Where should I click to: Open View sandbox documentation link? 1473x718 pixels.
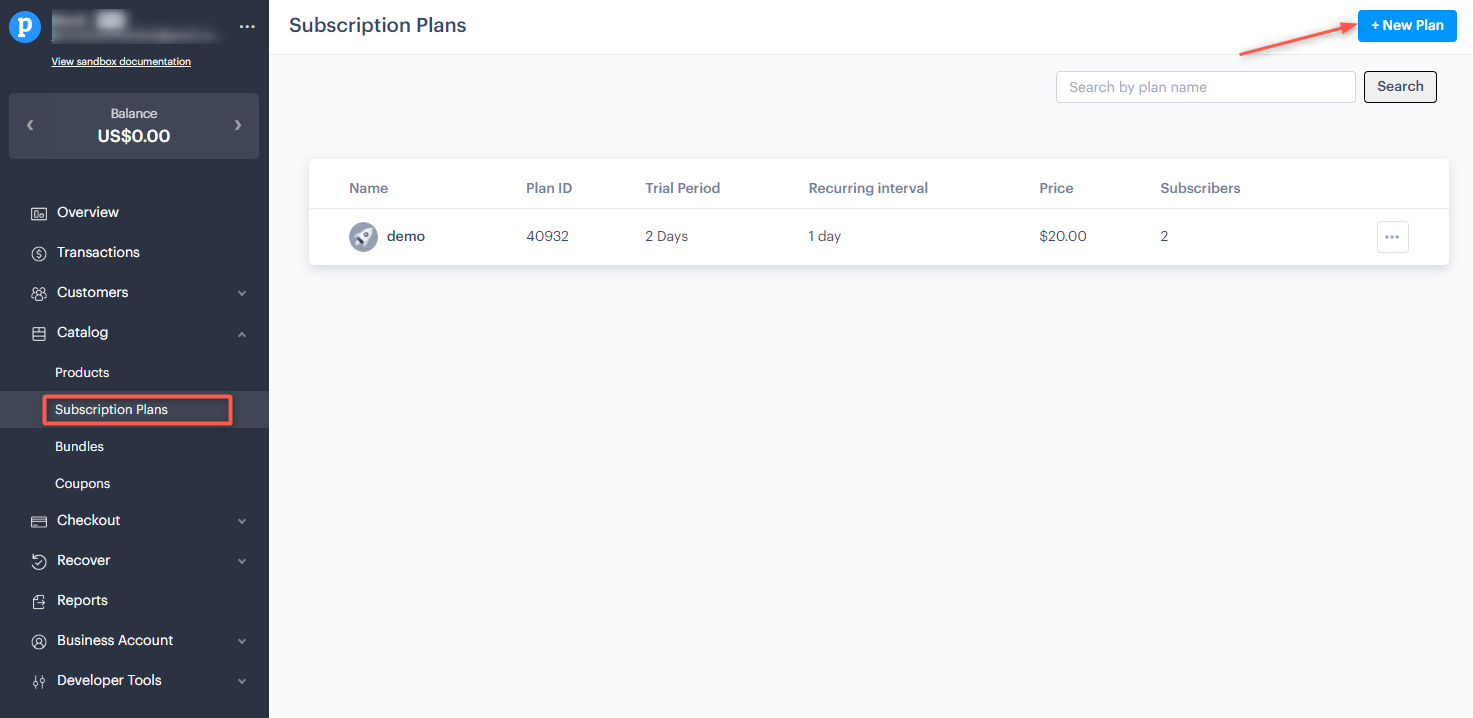coord(121,62)
